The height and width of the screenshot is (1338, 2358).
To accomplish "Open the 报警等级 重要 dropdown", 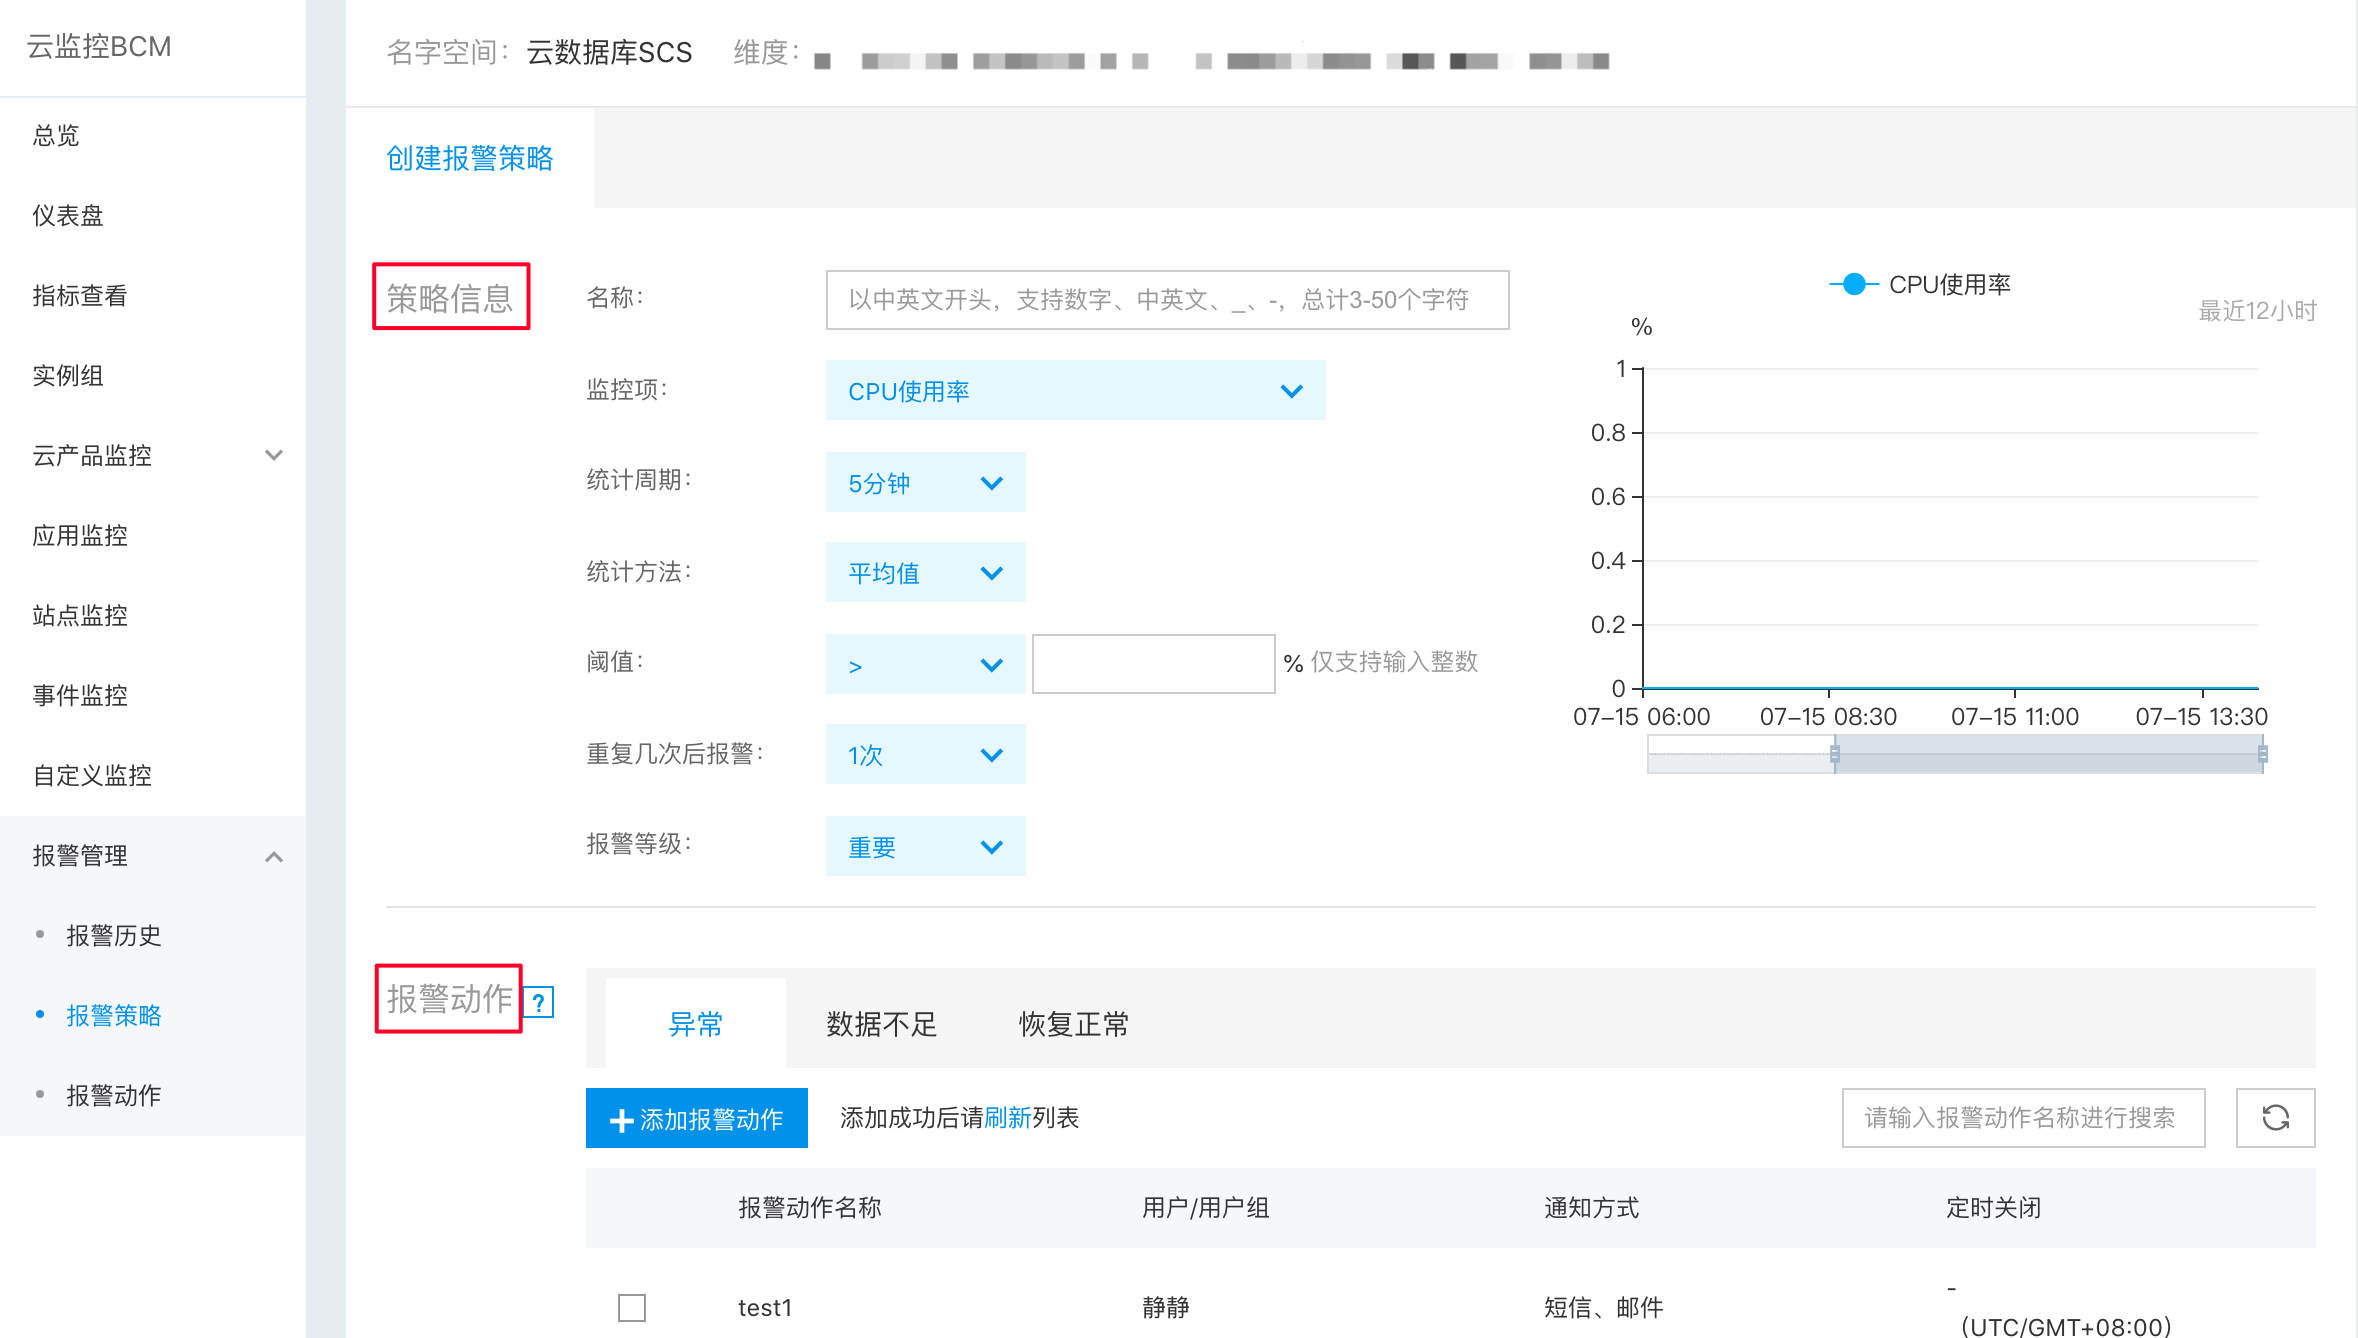I will (925, 846).
